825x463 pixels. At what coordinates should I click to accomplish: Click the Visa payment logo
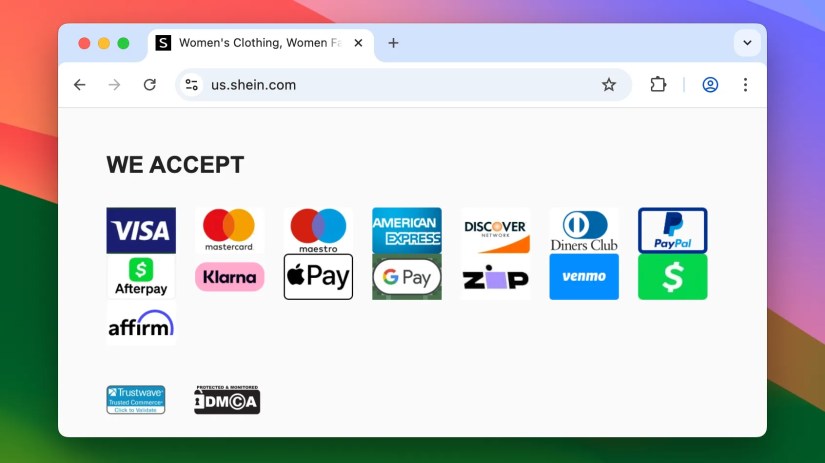[141, 230]
